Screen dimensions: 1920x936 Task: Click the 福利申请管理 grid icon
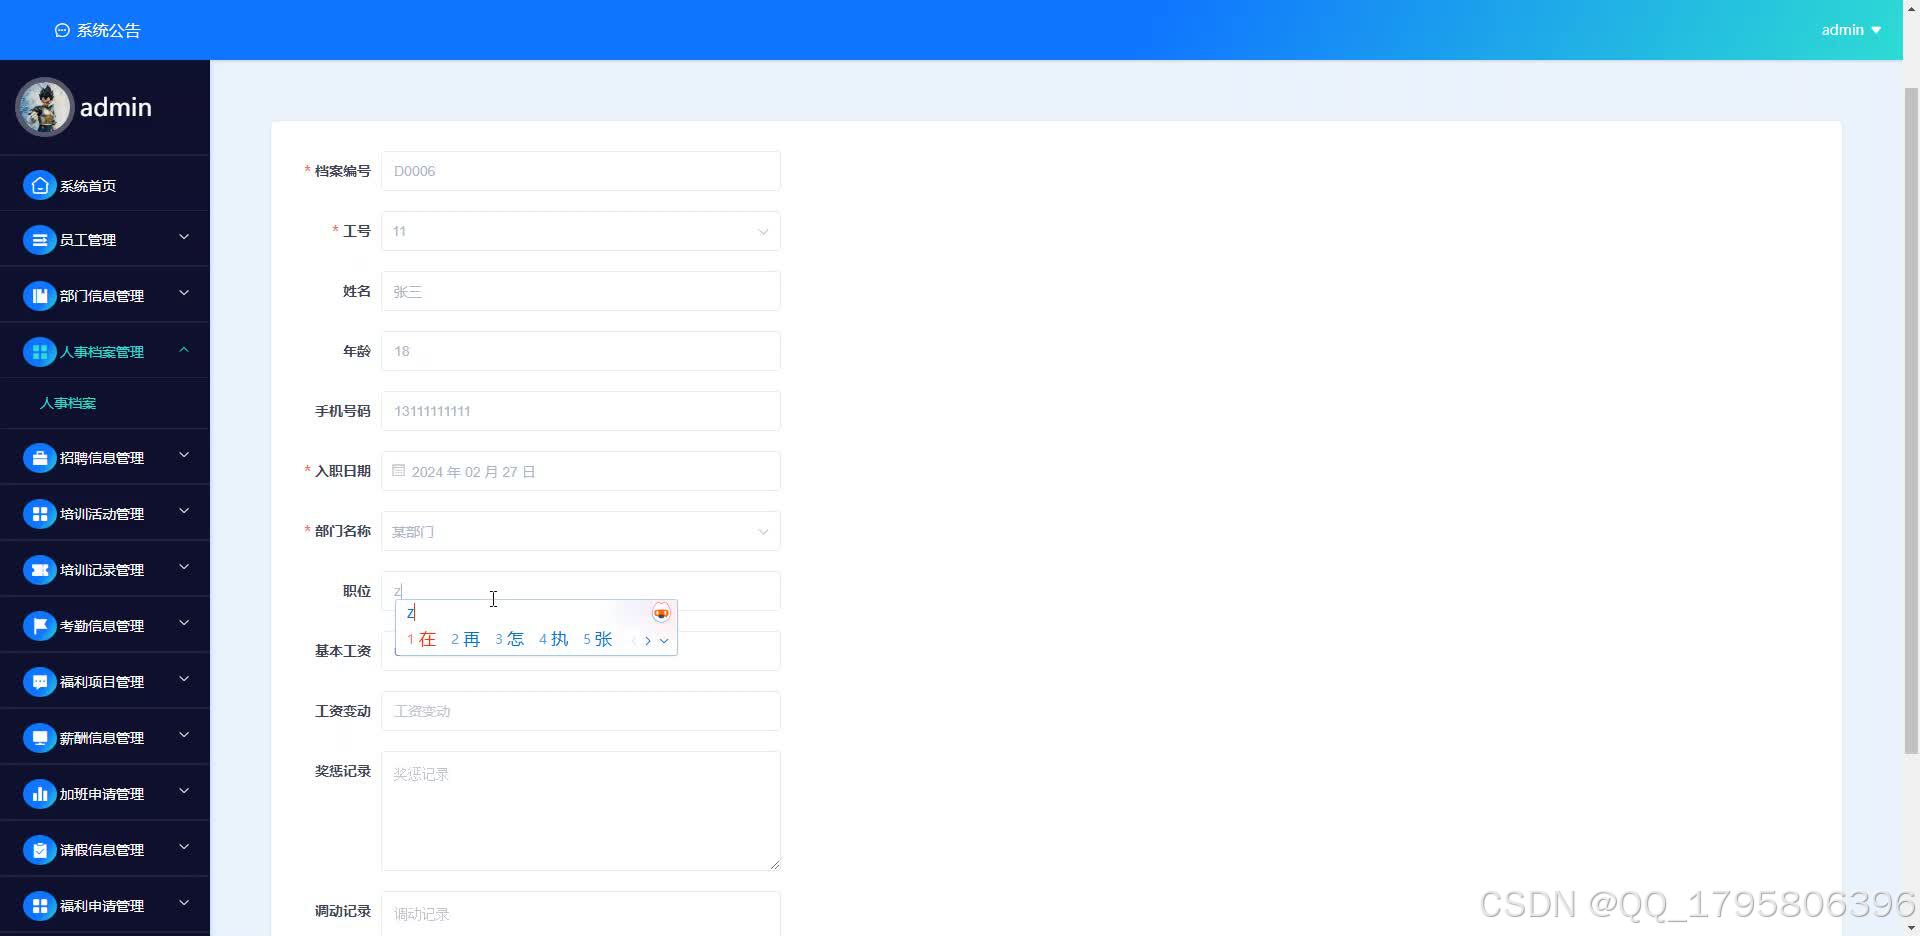point(39,906)
